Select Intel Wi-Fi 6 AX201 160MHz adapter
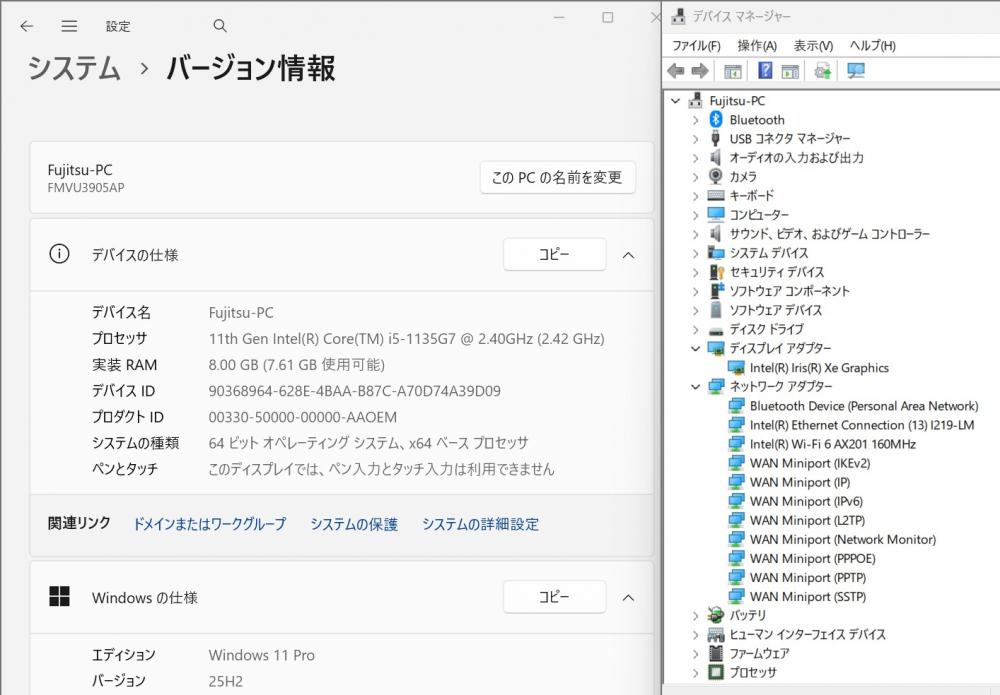 pos(832,444)
